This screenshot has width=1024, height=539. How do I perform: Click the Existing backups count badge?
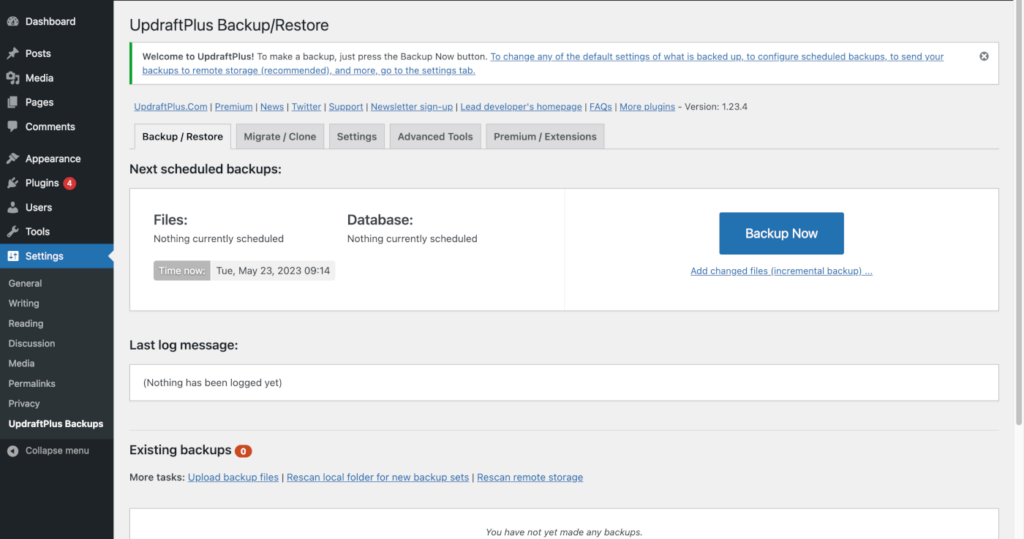[x=243, y=451]
